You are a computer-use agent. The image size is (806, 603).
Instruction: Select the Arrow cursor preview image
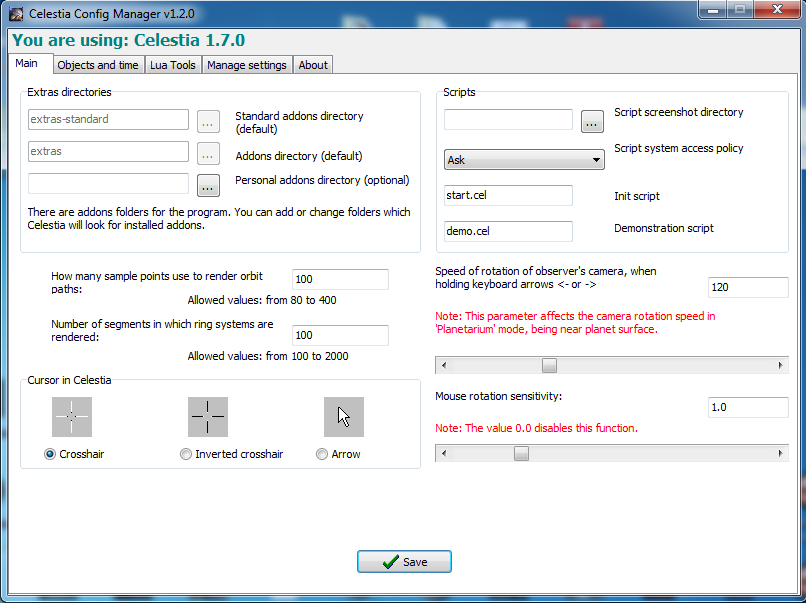pos(344,417)
